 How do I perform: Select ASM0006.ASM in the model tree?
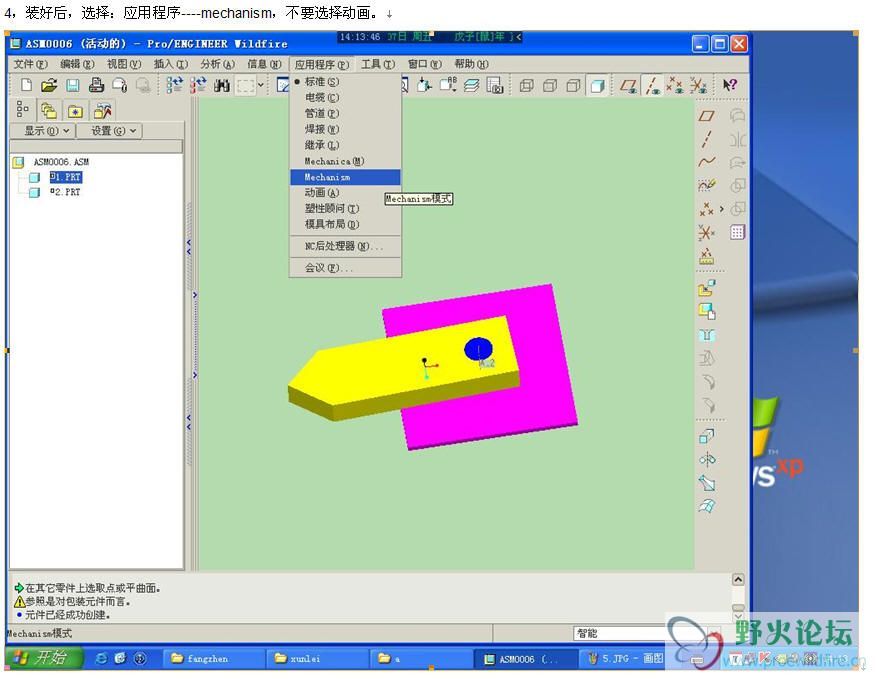point(61,162)
